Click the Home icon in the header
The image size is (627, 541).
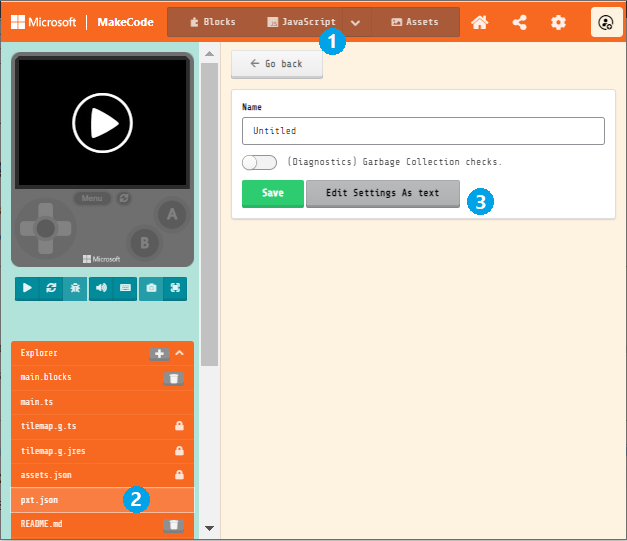coord(479,22)
